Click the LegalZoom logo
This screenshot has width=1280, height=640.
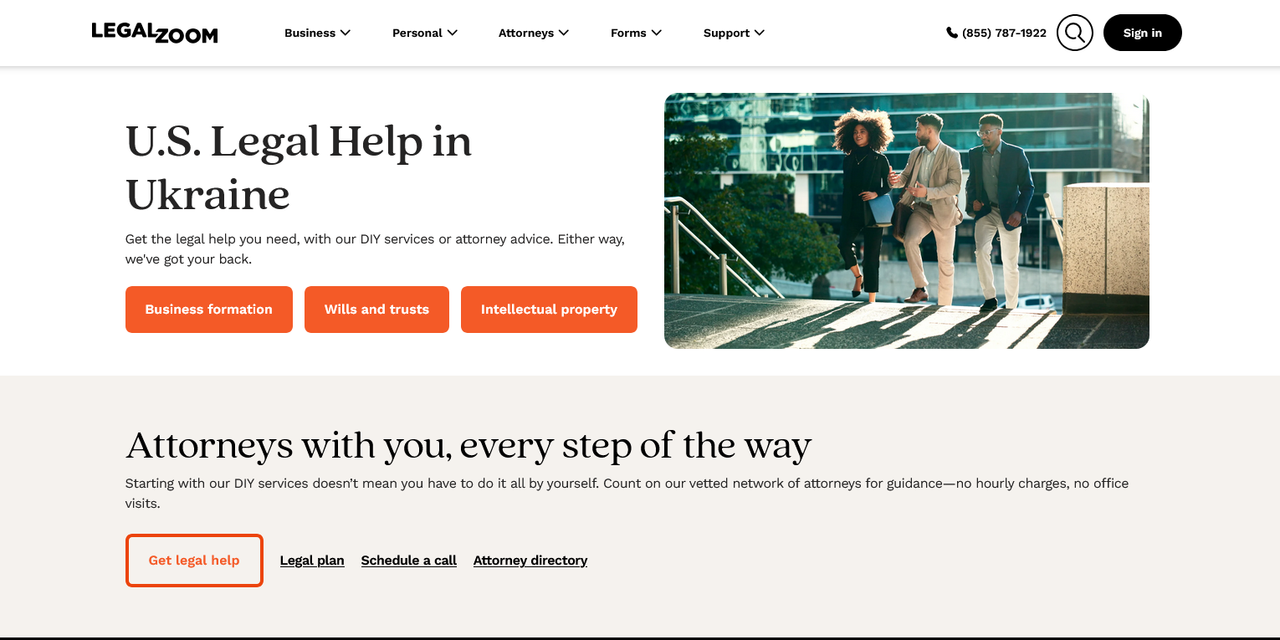154,33
